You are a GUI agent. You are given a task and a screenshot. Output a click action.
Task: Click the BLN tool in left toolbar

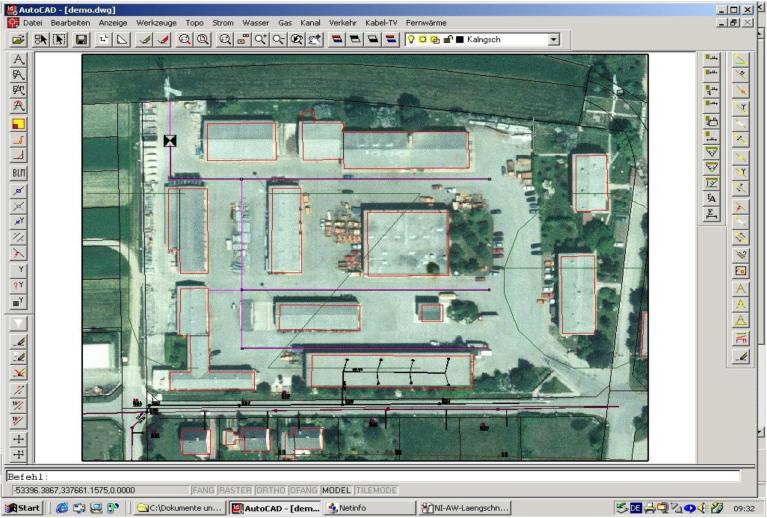pos(18,173)
